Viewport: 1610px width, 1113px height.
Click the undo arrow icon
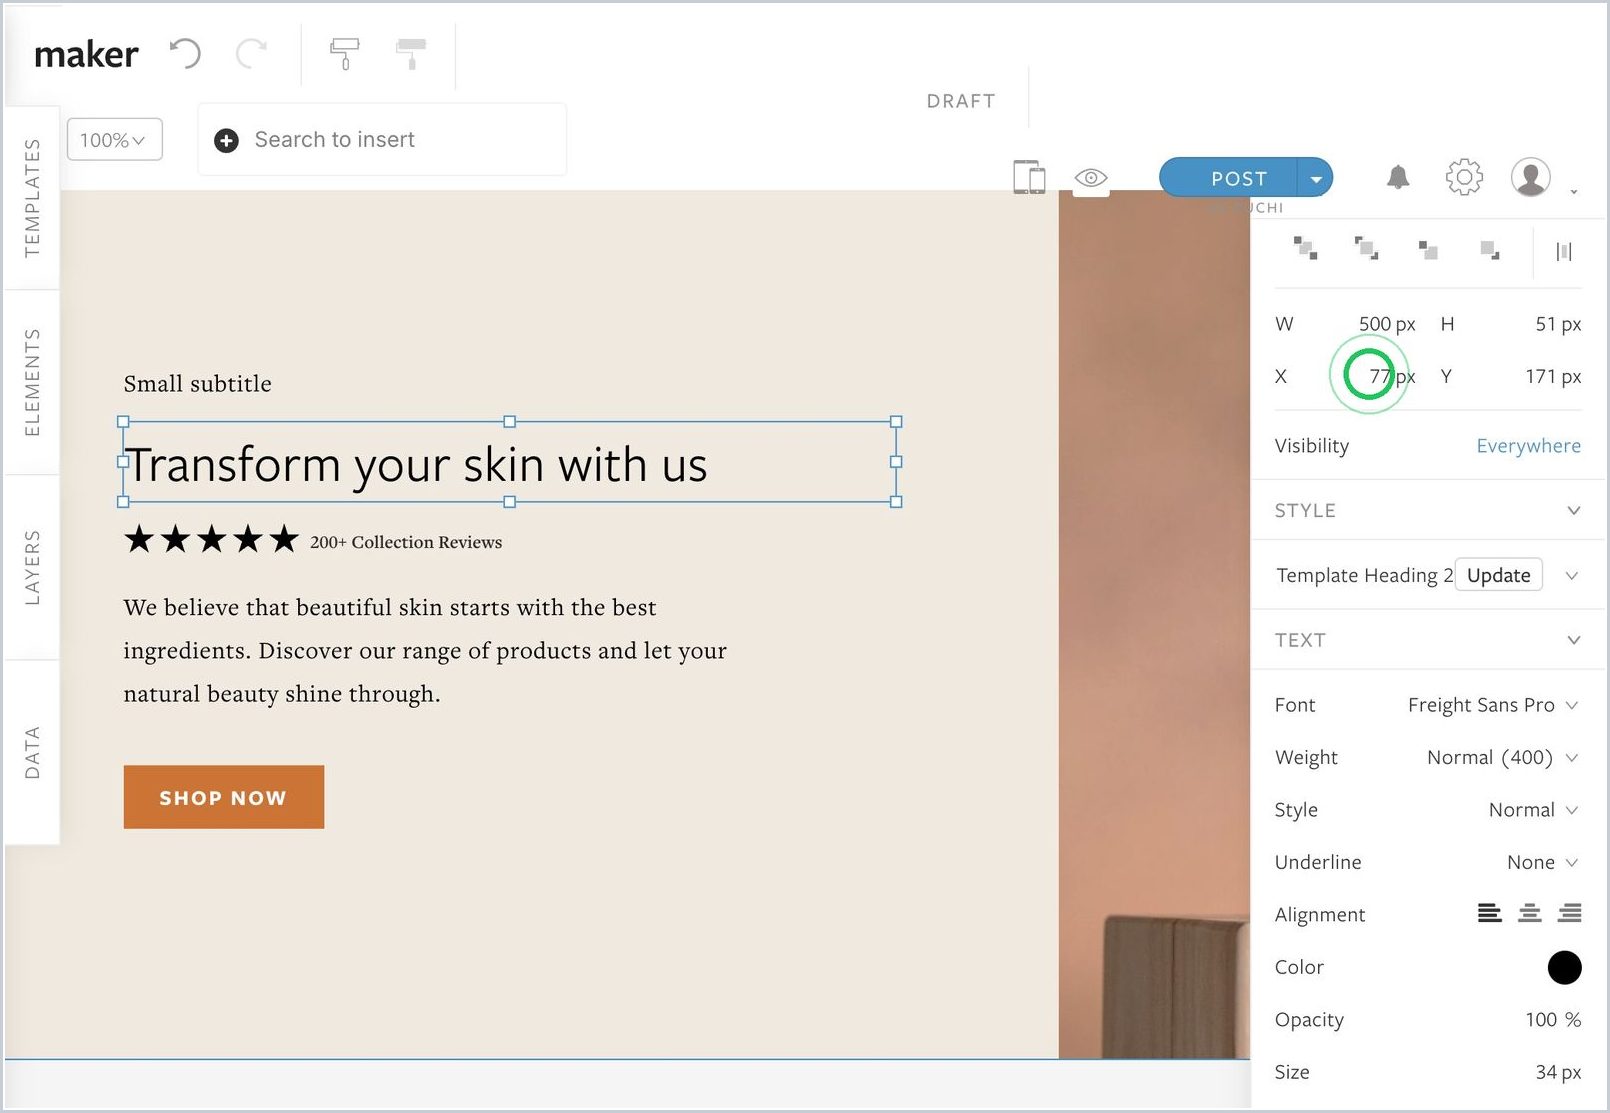(x=185, y=53)
